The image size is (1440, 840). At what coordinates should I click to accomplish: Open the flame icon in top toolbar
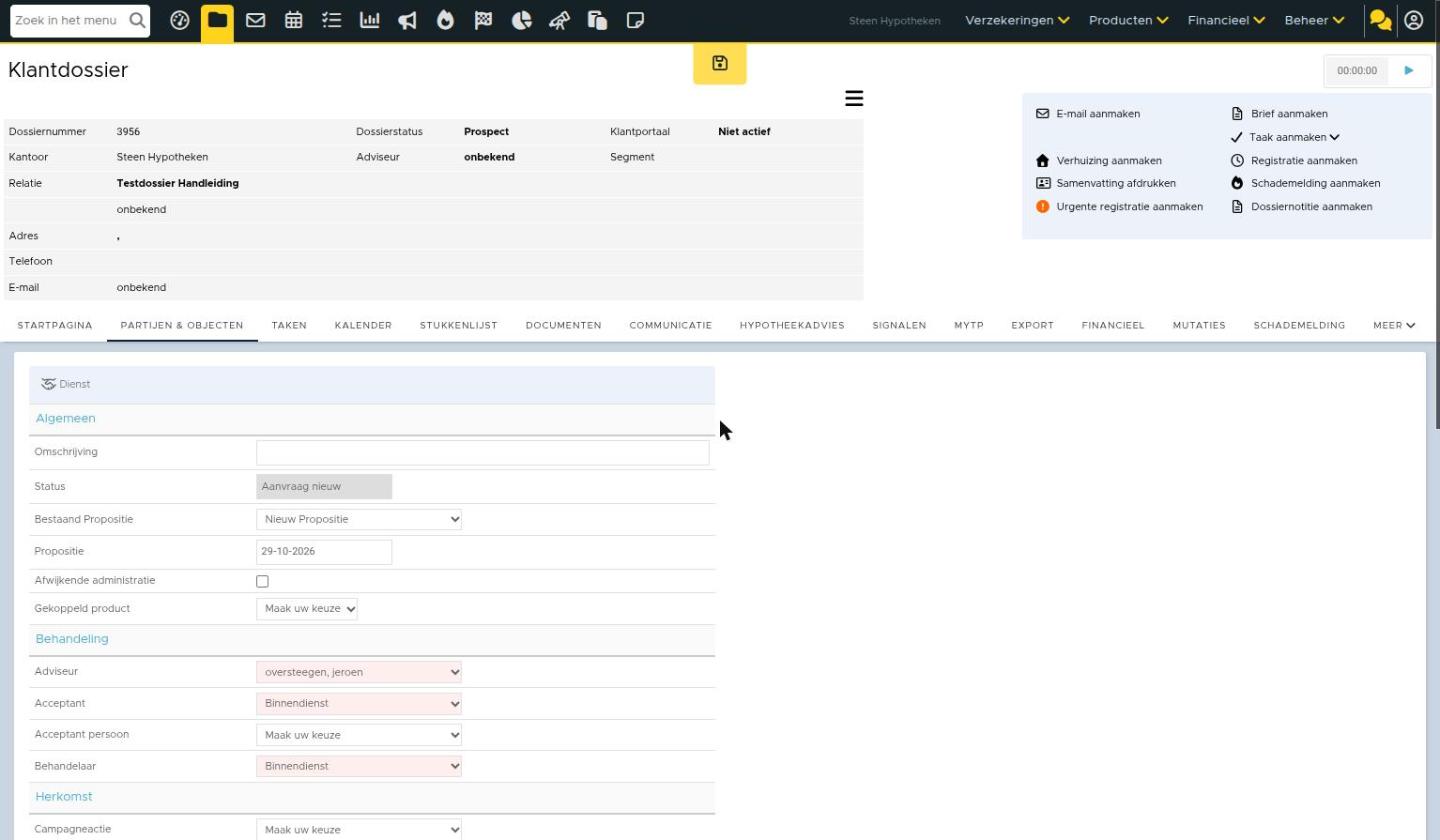445,20
